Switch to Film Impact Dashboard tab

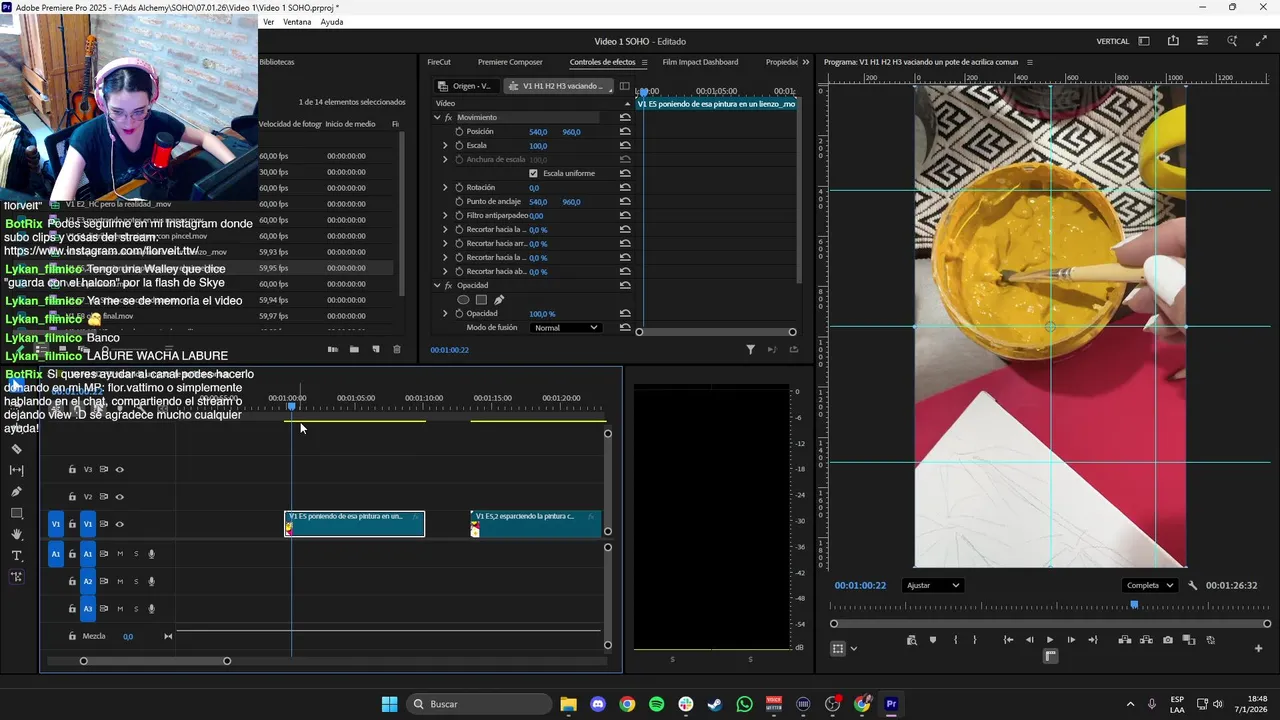(700, 62)
